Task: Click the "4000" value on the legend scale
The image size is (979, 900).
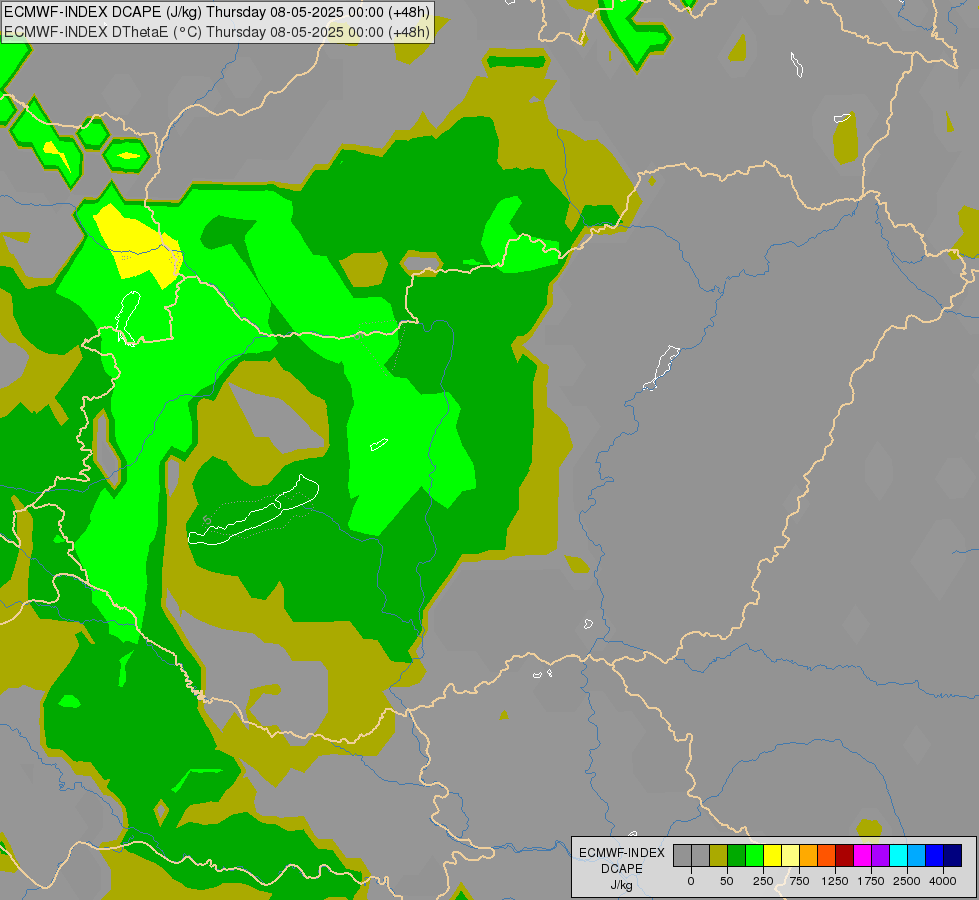Action: [943, 881]
